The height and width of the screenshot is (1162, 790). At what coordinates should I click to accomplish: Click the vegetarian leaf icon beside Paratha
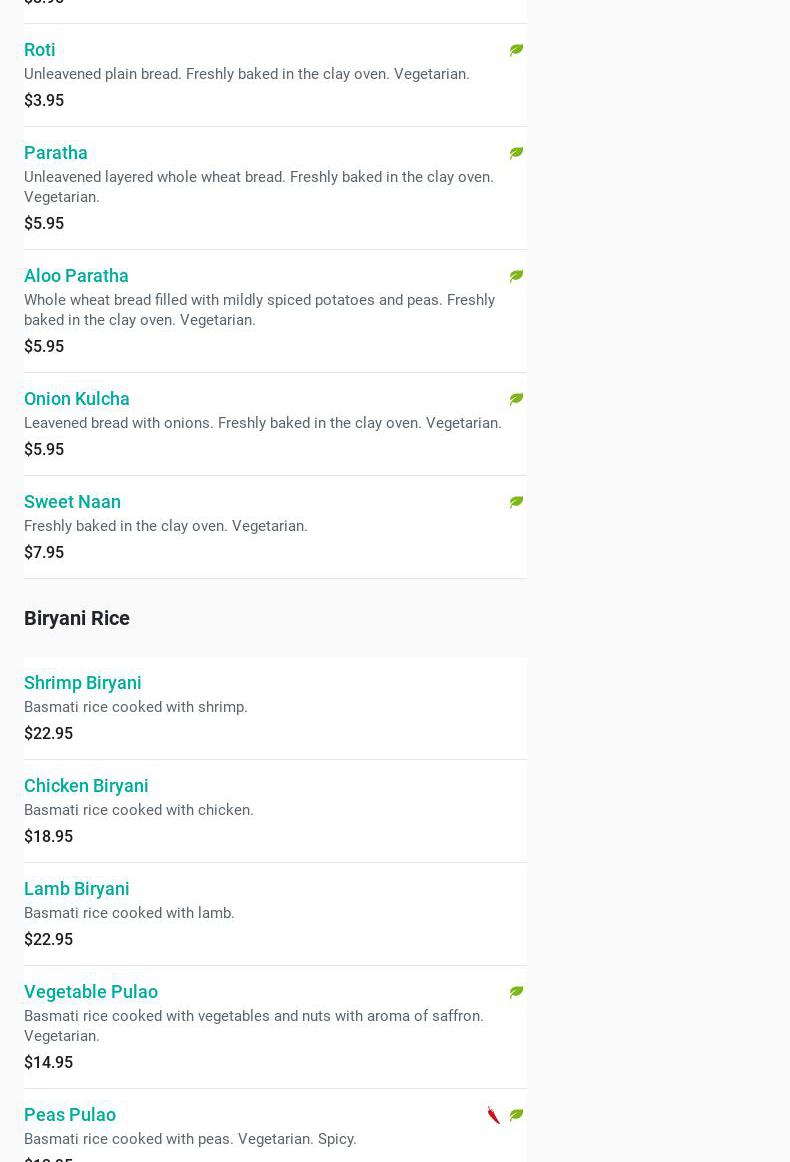pos(516,153)
